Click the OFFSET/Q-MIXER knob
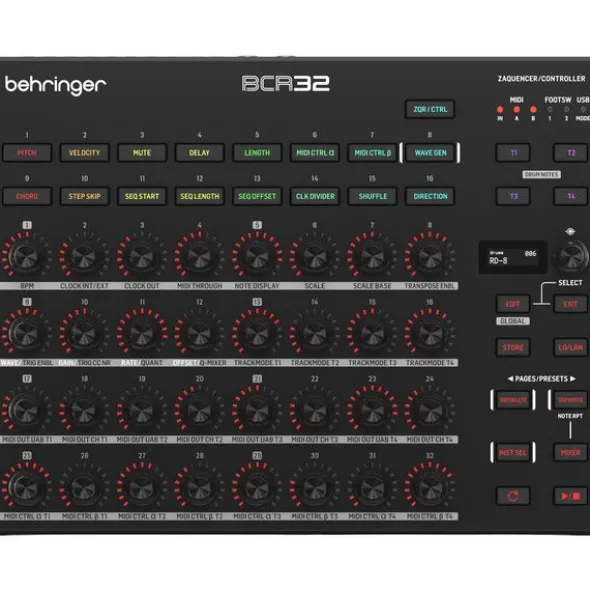Image resolution: width=590 pixels, height=591 pixels. (199, 334)
